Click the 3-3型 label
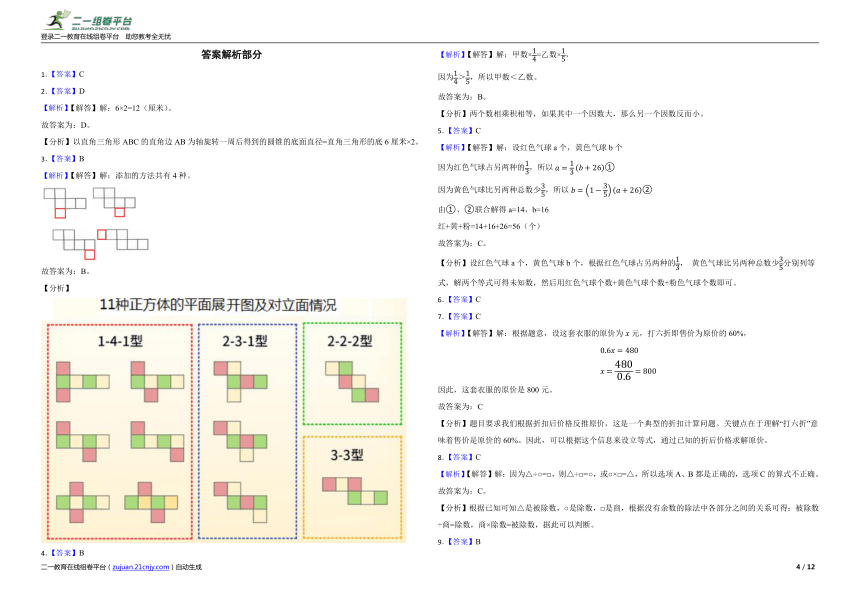Screen dimensions: 860x608 tap(347, 455)
